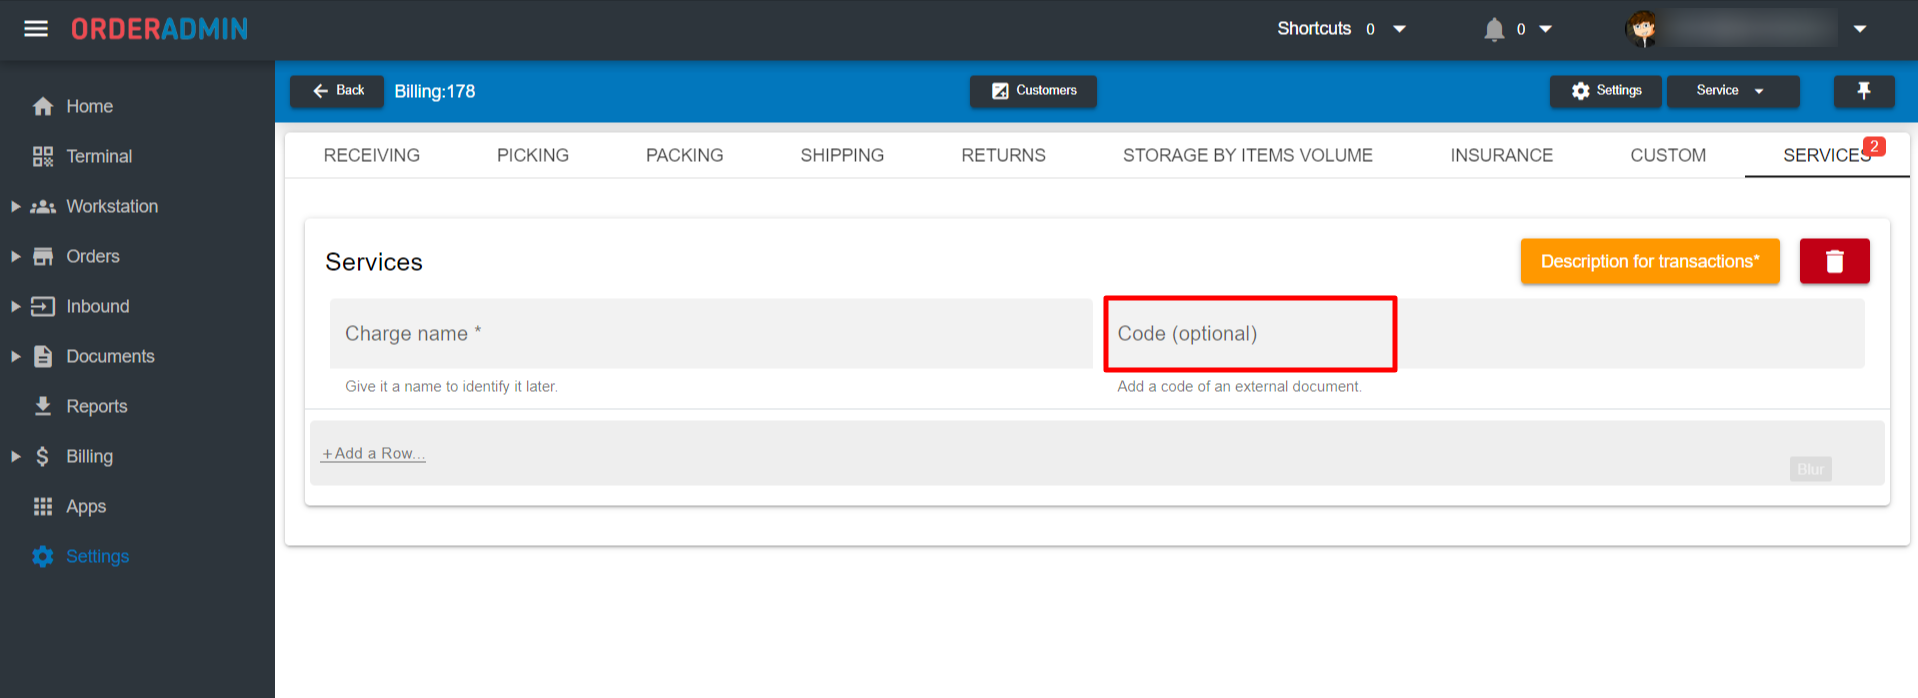1918x698 pixels.
Task: Expand the Documents tree arrow
Action: coord(15,356)
